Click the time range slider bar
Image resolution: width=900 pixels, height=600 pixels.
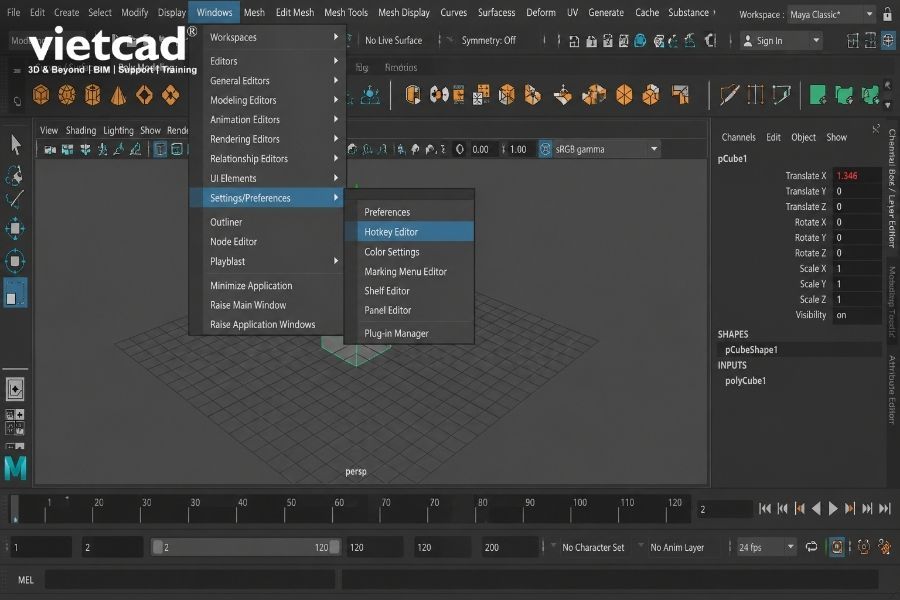coord(246,547)
